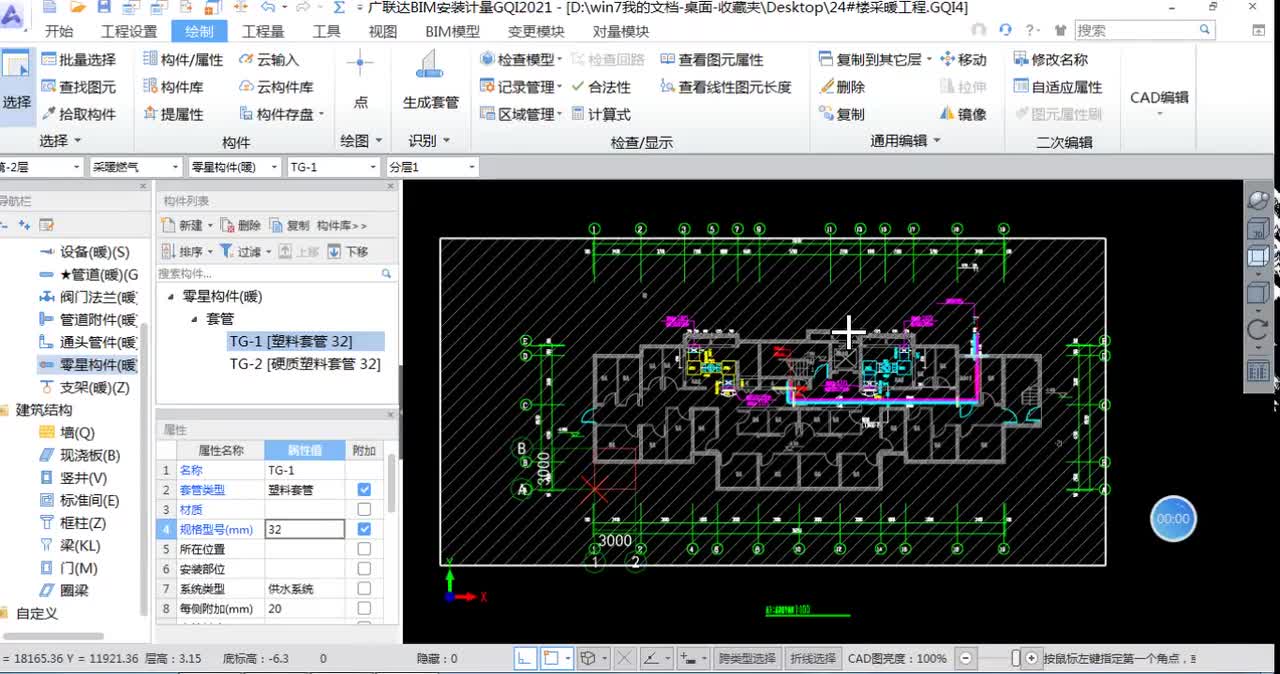
Task: Click the 跨类型选择 button
Action: pos(746,658)
